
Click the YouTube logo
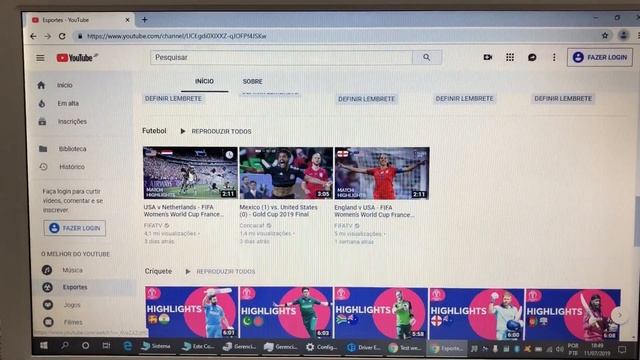pyautogui.click(x=76, y=58)
